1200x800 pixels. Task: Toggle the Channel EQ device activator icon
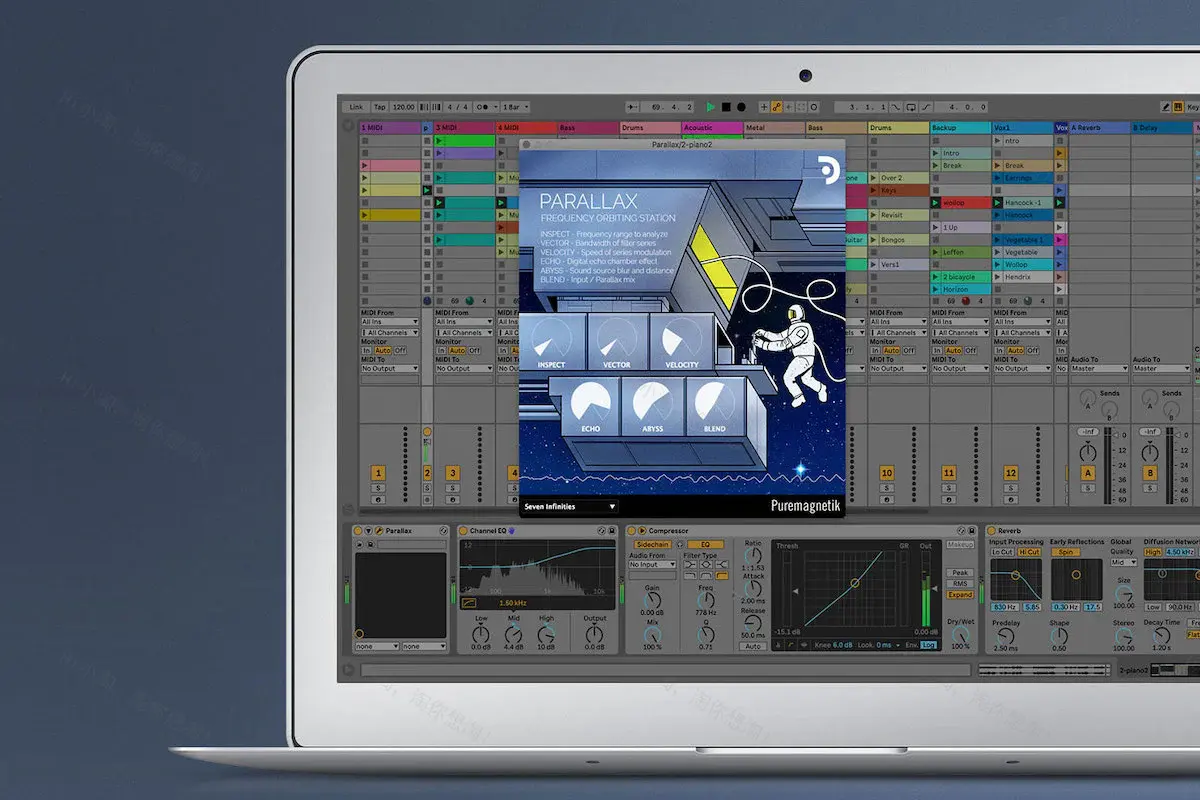click(x=463, y=530)
